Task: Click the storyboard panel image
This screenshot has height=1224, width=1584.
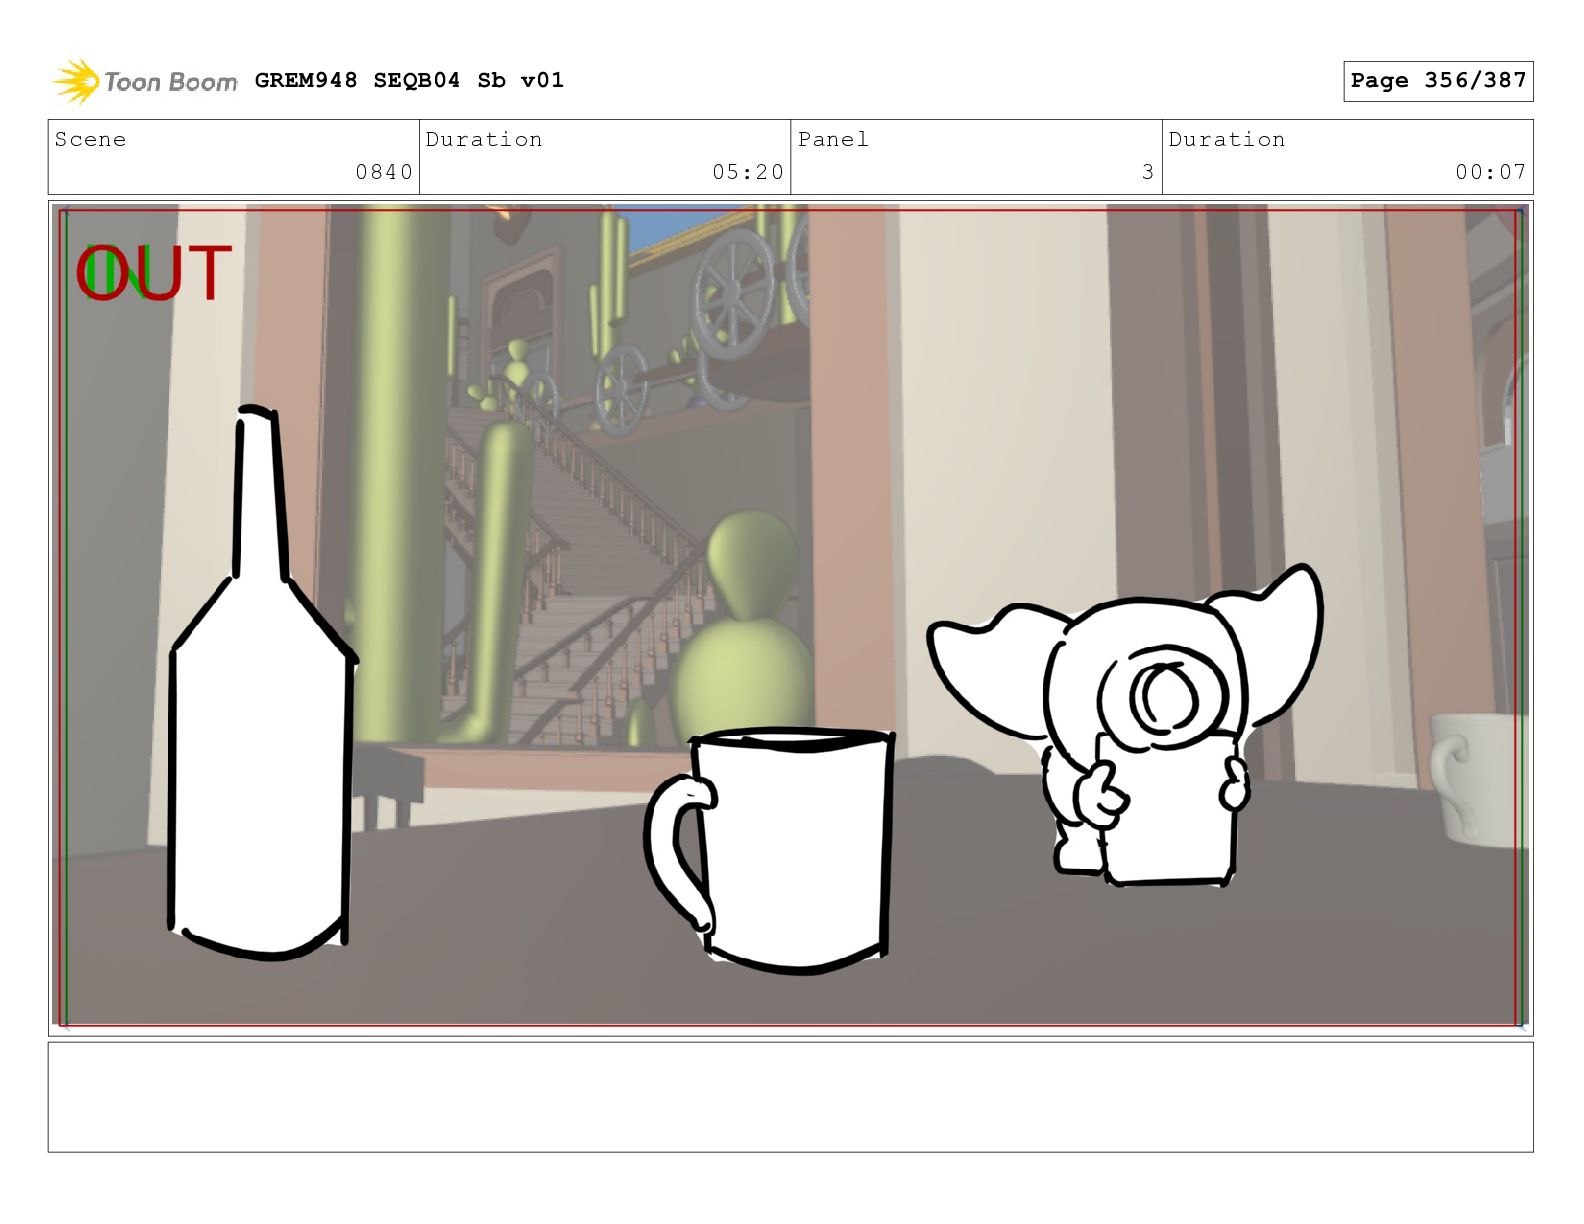Action: tap(791, 617)
